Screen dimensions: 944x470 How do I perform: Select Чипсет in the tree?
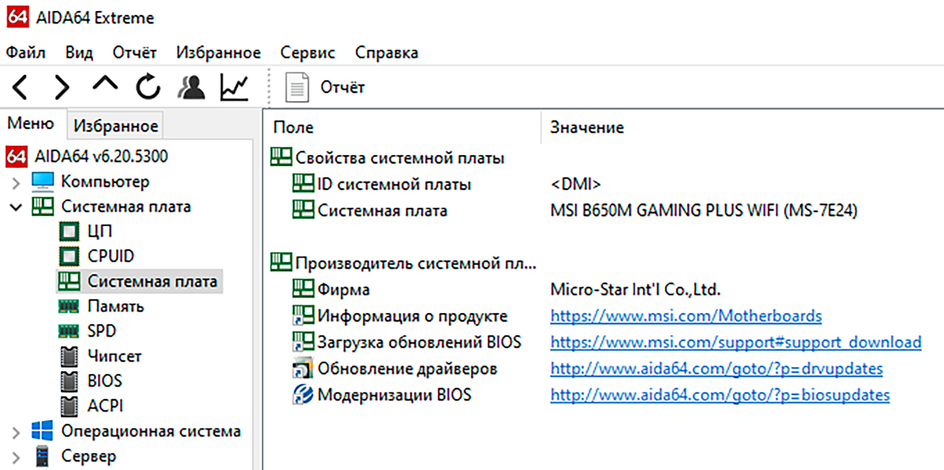(x=114, y=357)
